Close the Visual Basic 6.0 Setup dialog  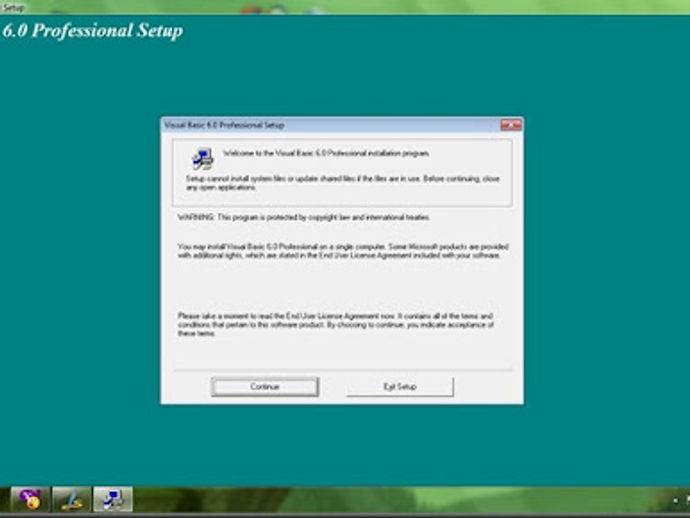(x=511, y=125)
